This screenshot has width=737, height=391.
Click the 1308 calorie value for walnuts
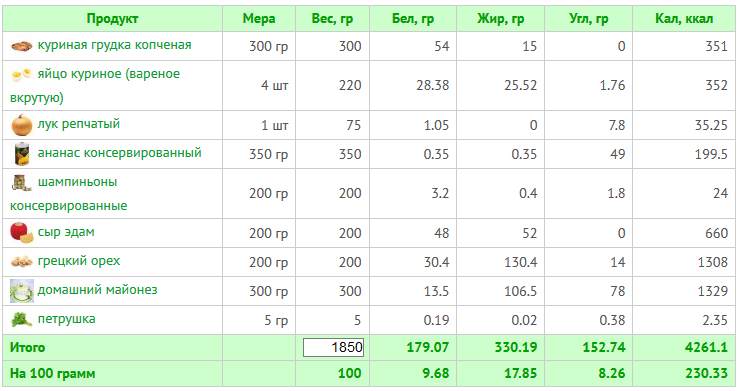[x=713, y=262]
